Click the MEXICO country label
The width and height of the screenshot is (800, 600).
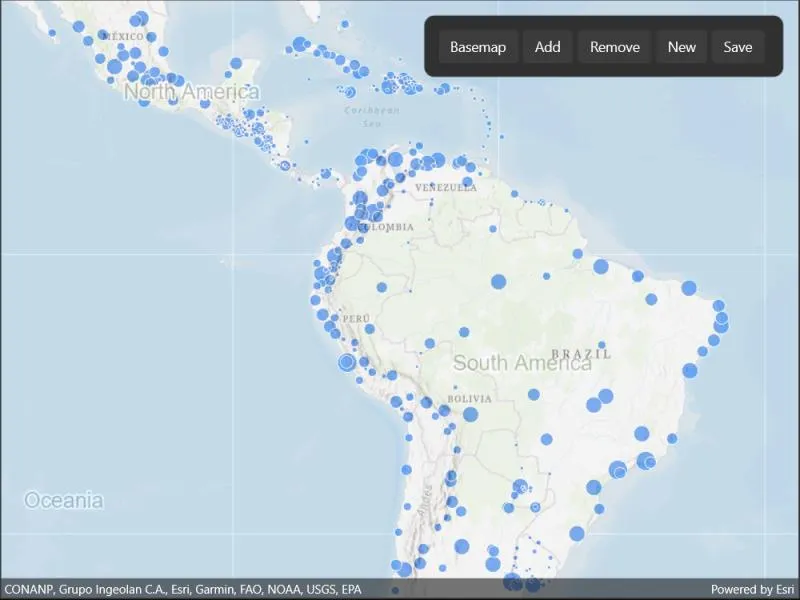[123, 36]
